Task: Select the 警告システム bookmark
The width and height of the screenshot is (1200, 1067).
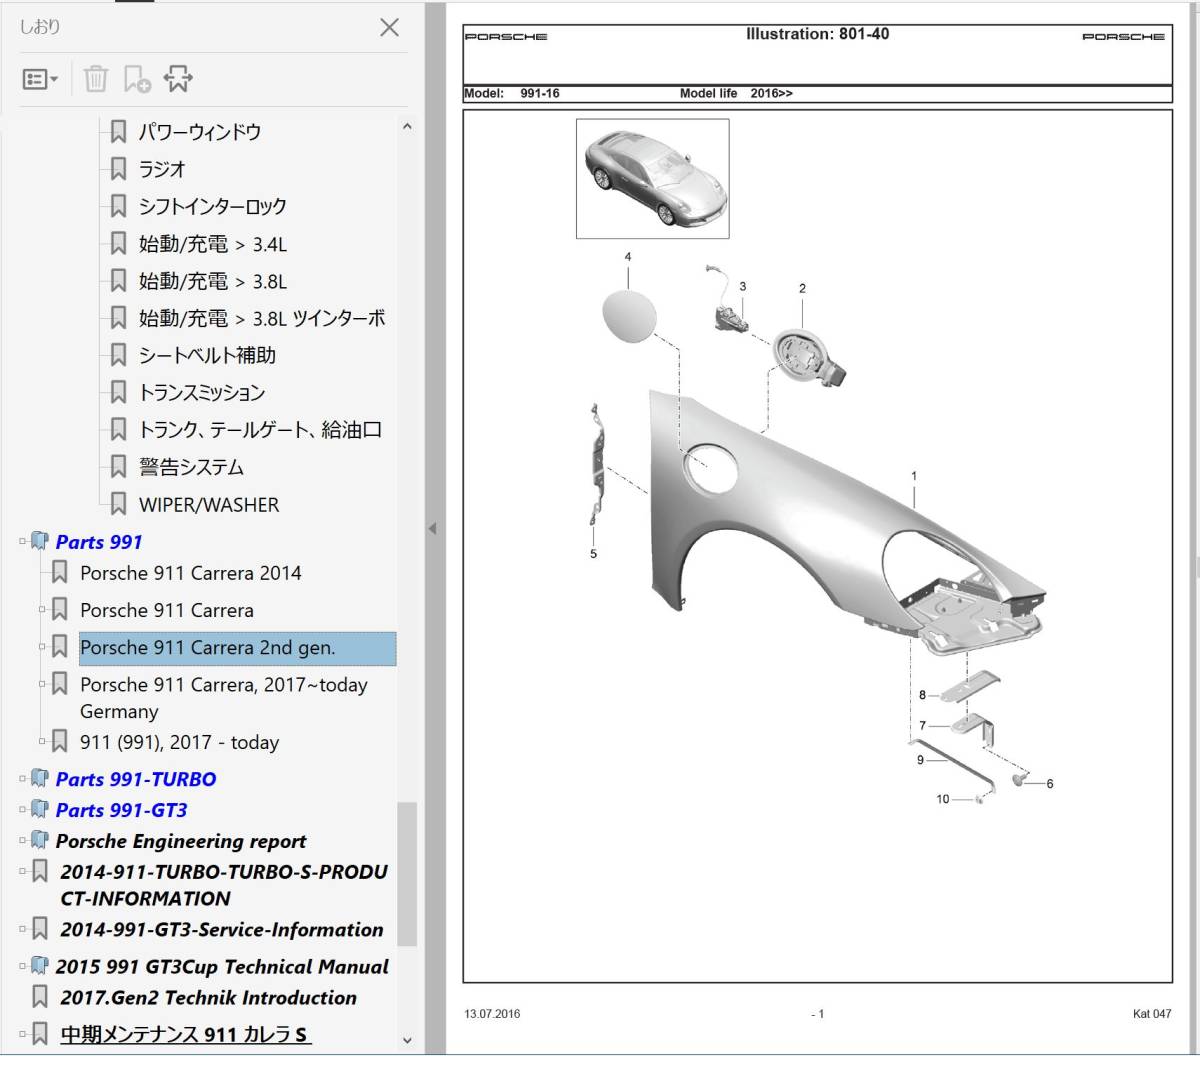Action: [x=191, y=467]
